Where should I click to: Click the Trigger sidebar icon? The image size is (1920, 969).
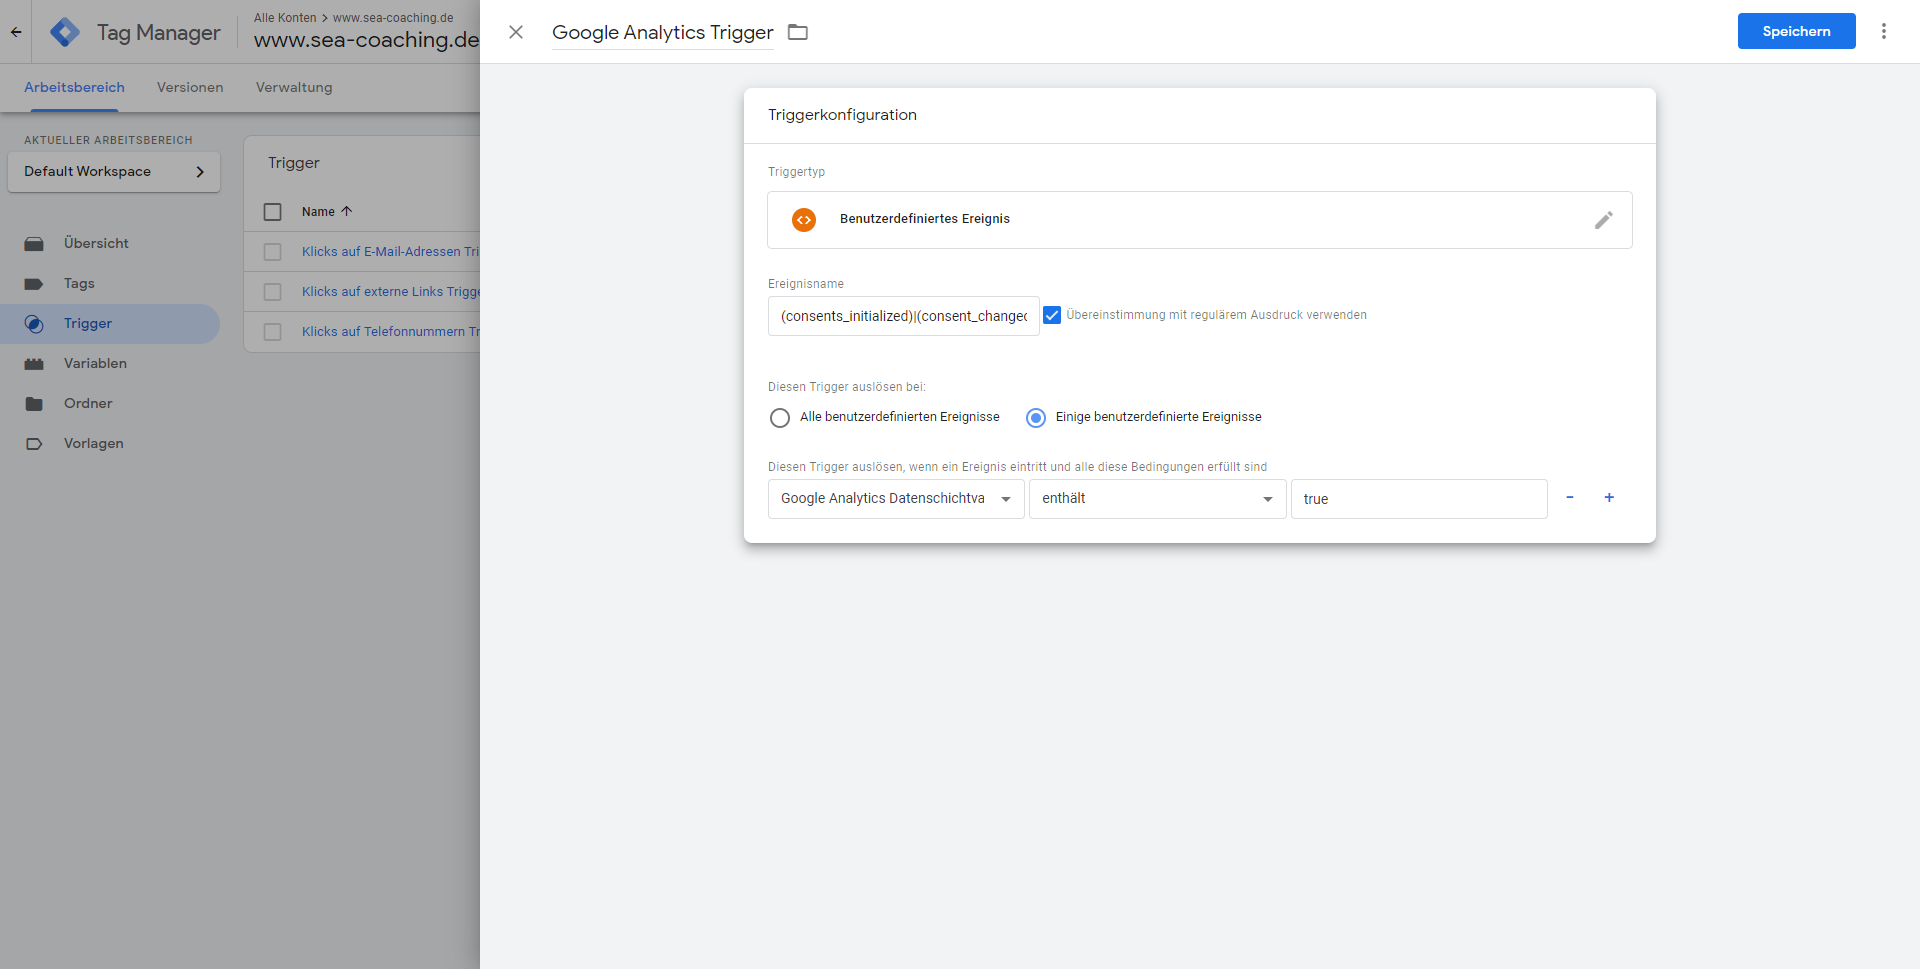point(34,324)
